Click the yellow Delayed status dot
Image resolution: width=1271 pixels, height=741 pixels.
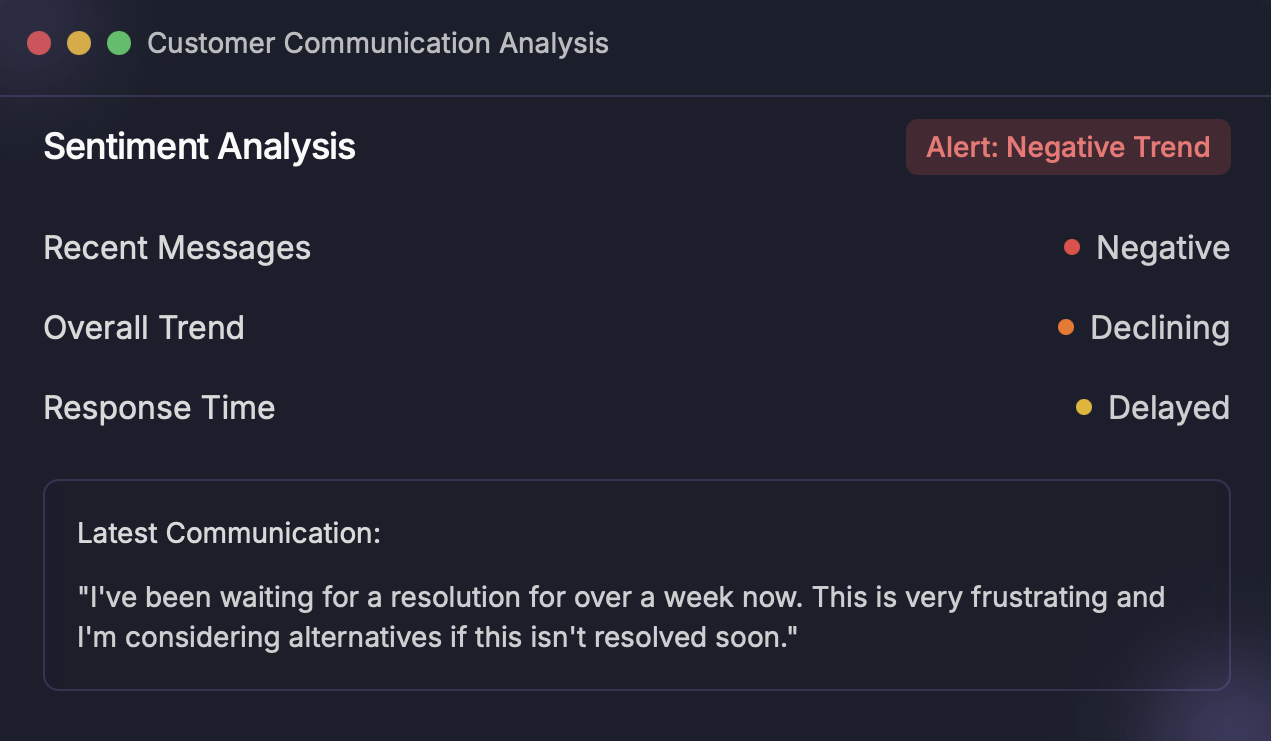tap(1084, 407)
